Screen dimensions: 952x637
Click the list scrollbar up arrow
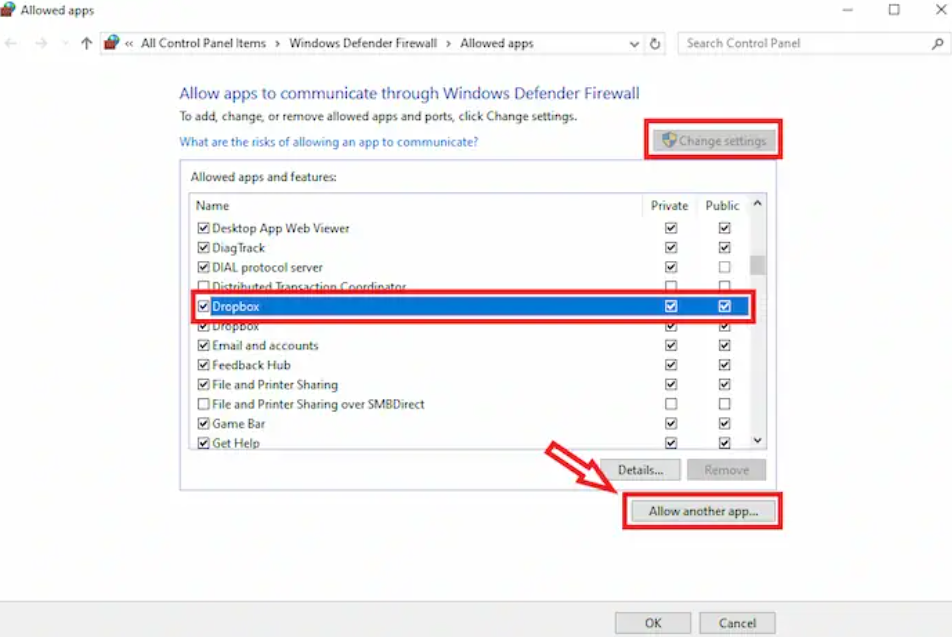(x=757, y=203)
